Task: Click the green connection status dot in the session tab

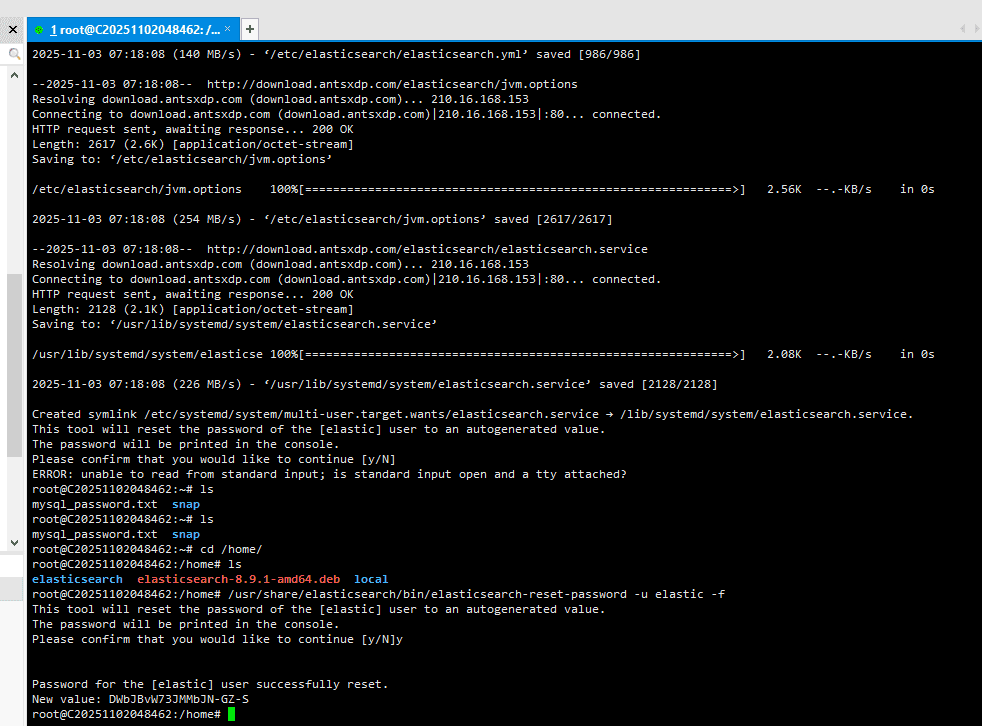Action: [39, 30]
